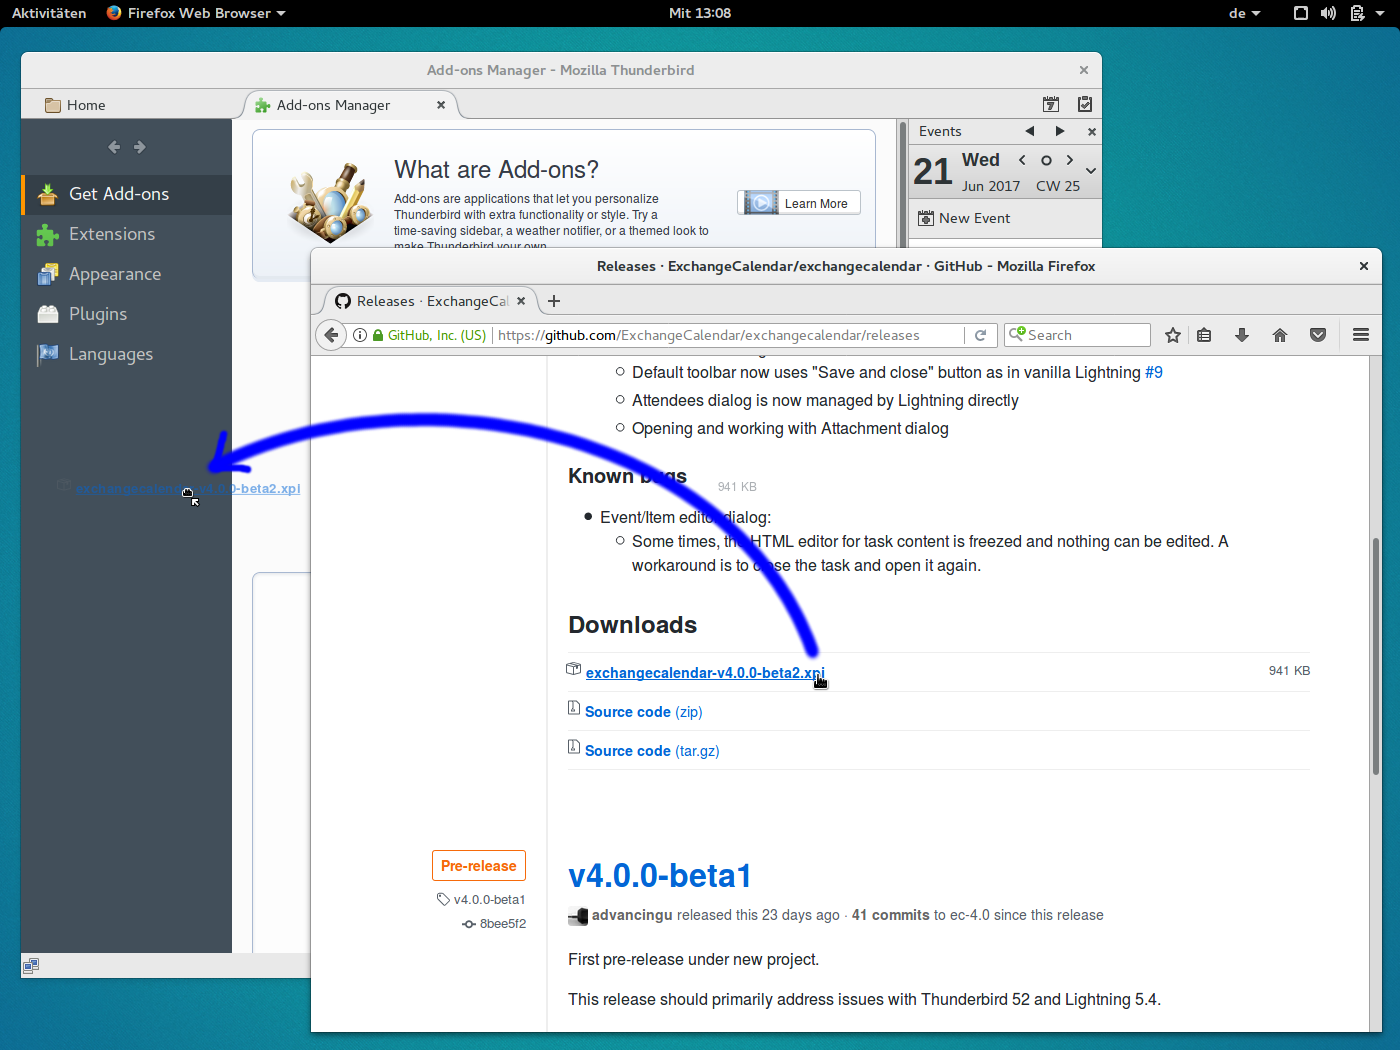This screenshot has height=1050, width=1400.
Task: Click the Pre-release label
Action: tap(479, 866)
